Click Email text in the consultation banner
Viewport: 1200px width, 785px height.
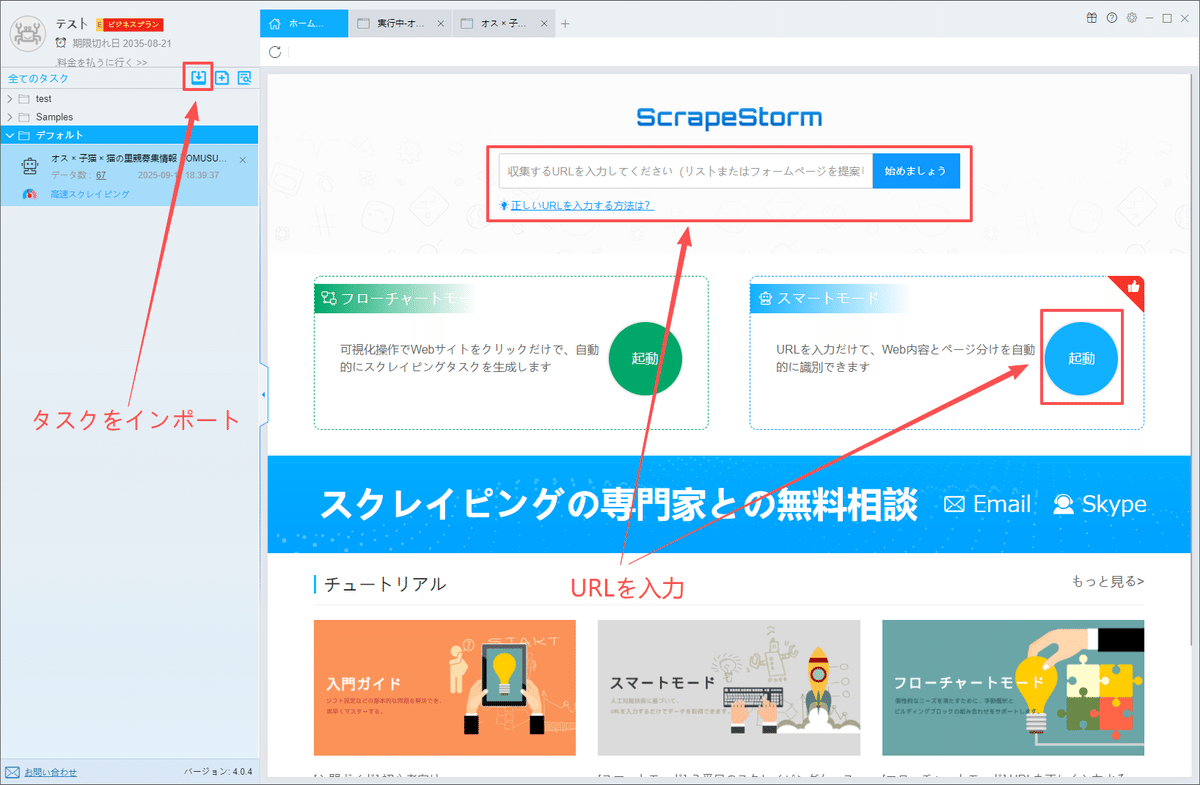[1002, 505]
